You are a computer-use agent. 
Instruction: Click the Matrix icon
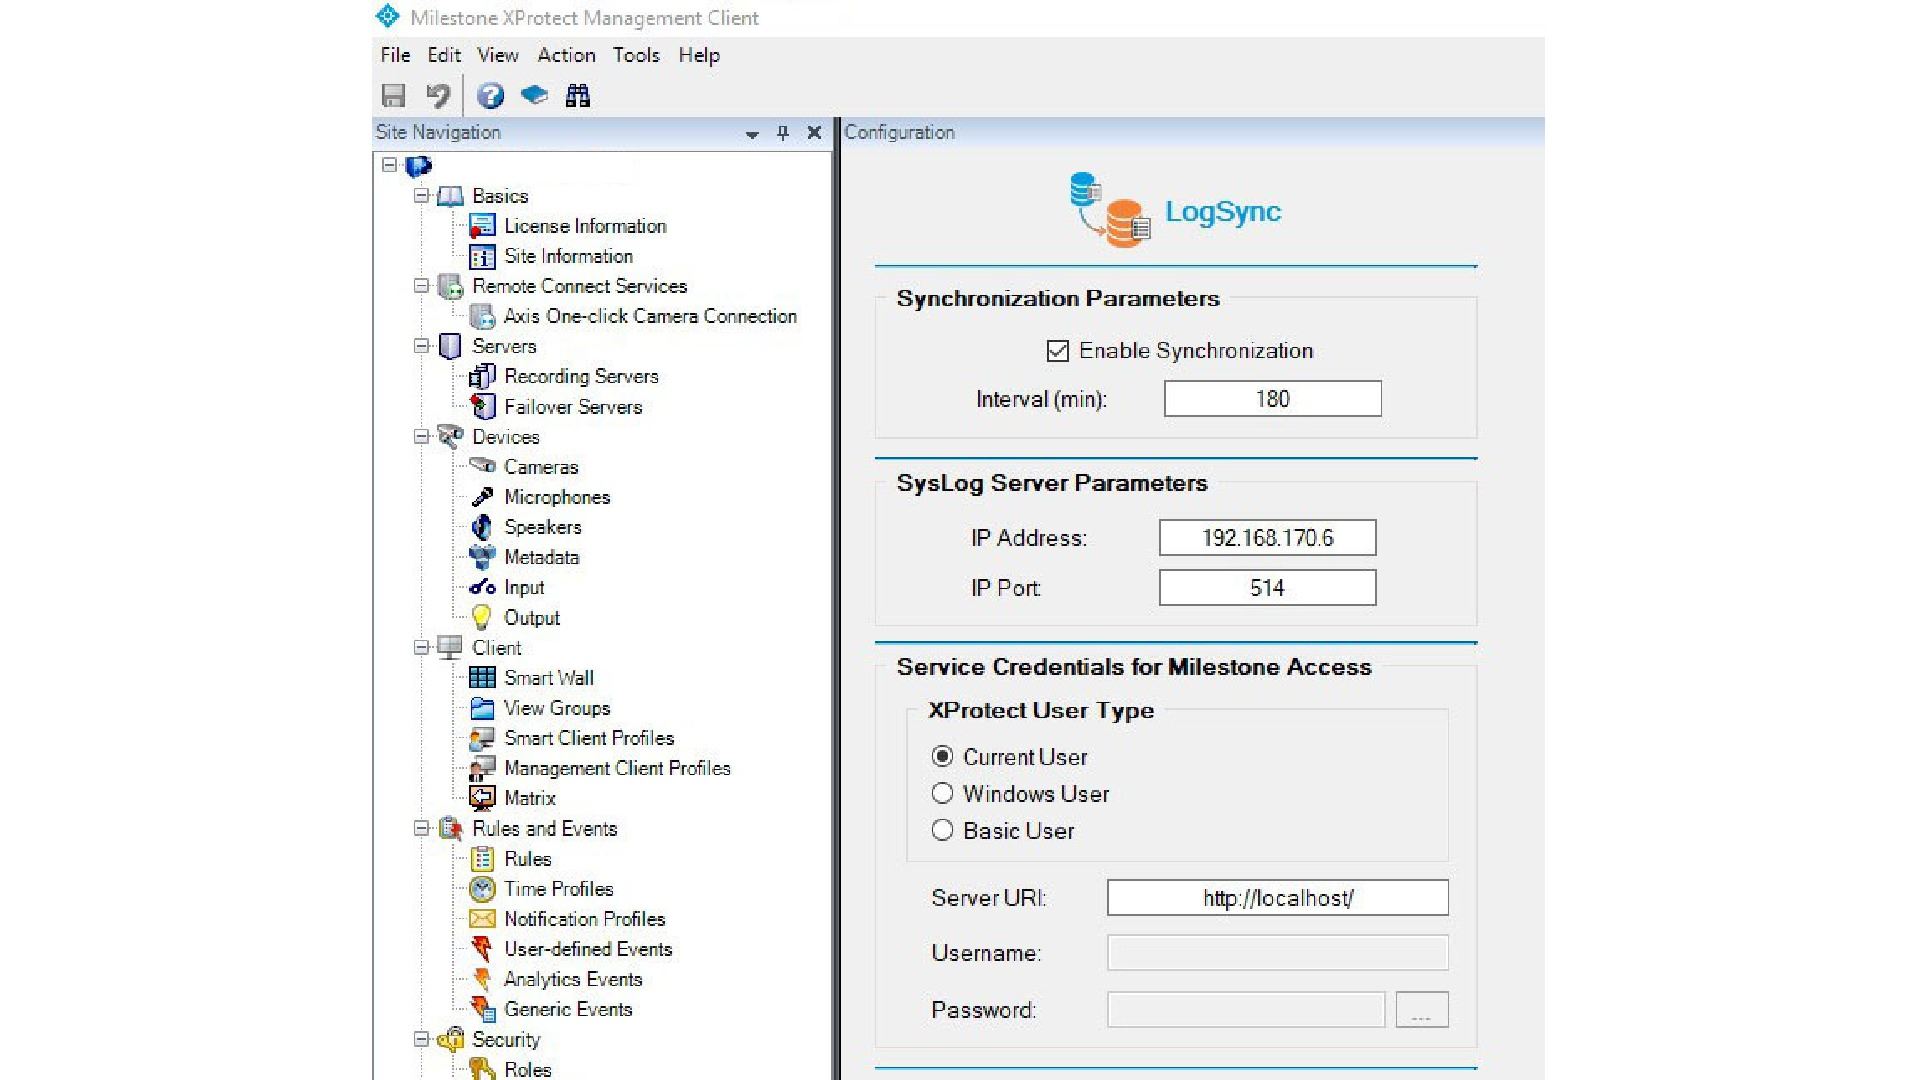click(482, 798)
